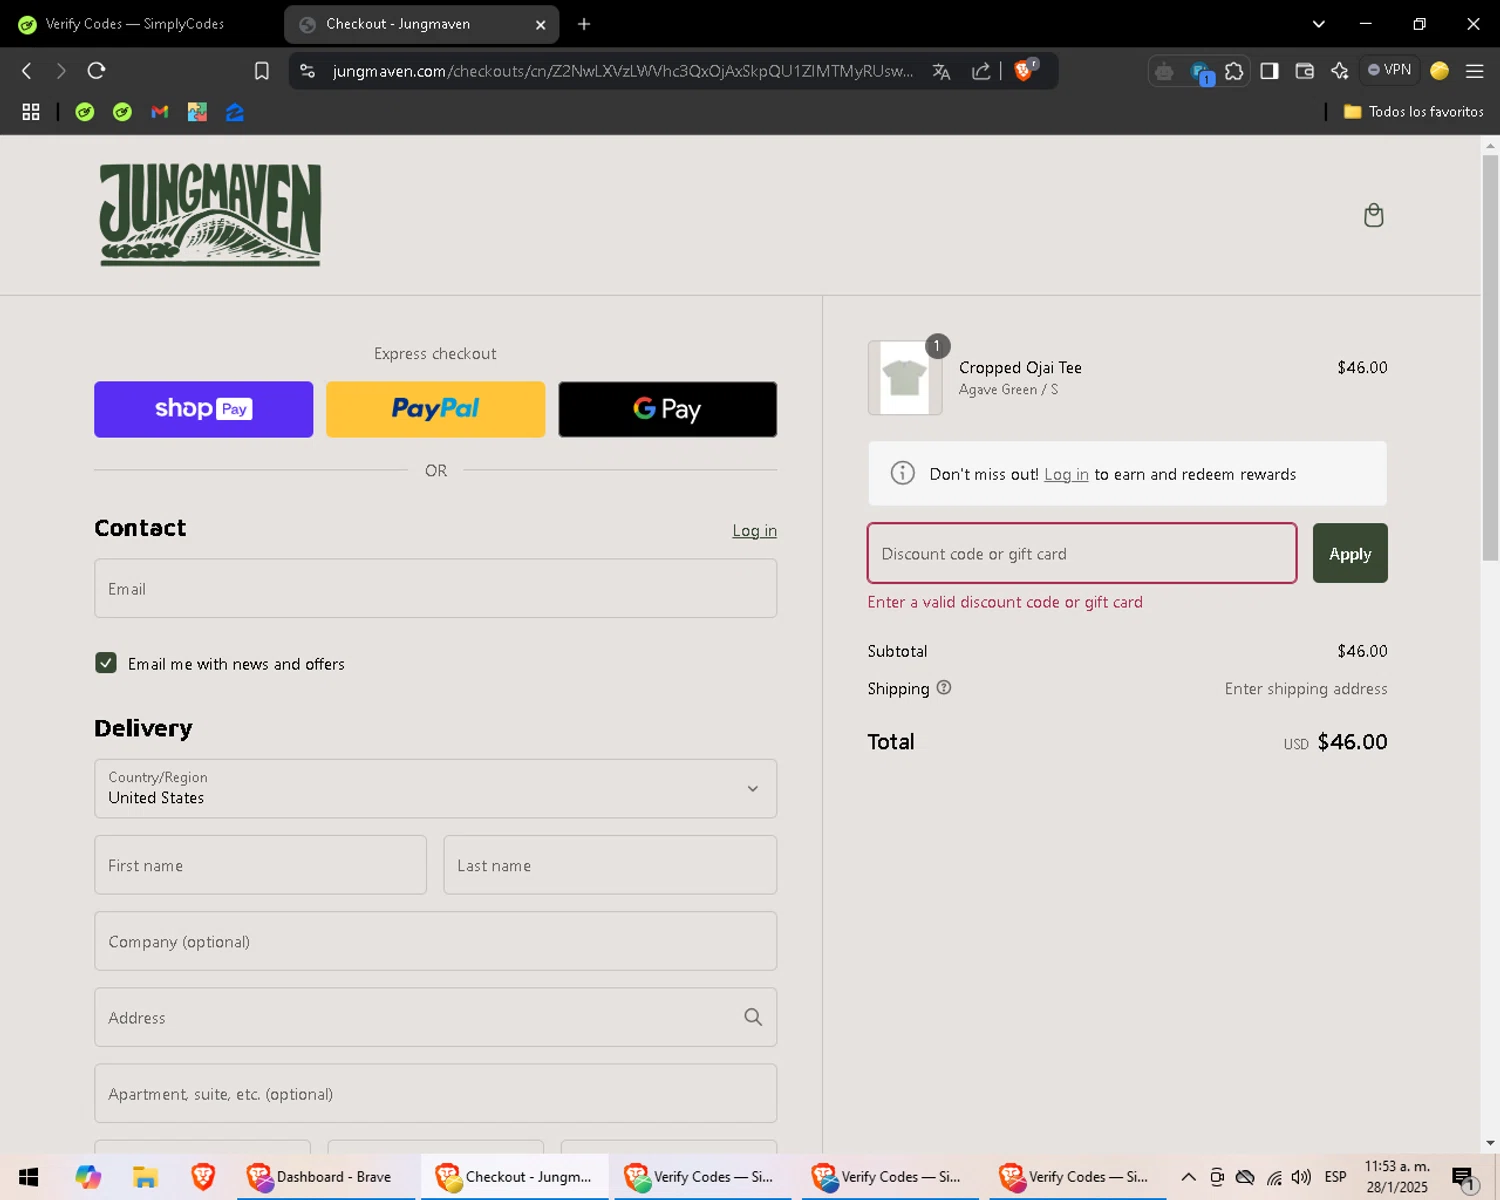Open the tab search chevron
1500x1200 pixels.
(x=1319, y=24)
